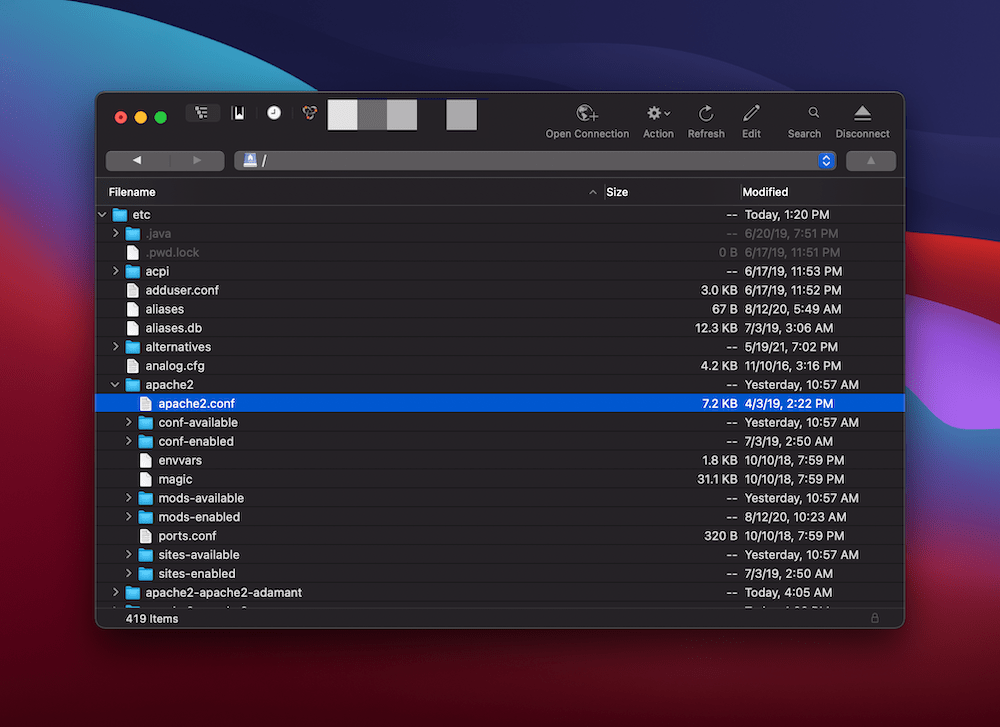Show the Bookmarks view
The width and height of the screenshot is (1000, 727).
point(238,114)
